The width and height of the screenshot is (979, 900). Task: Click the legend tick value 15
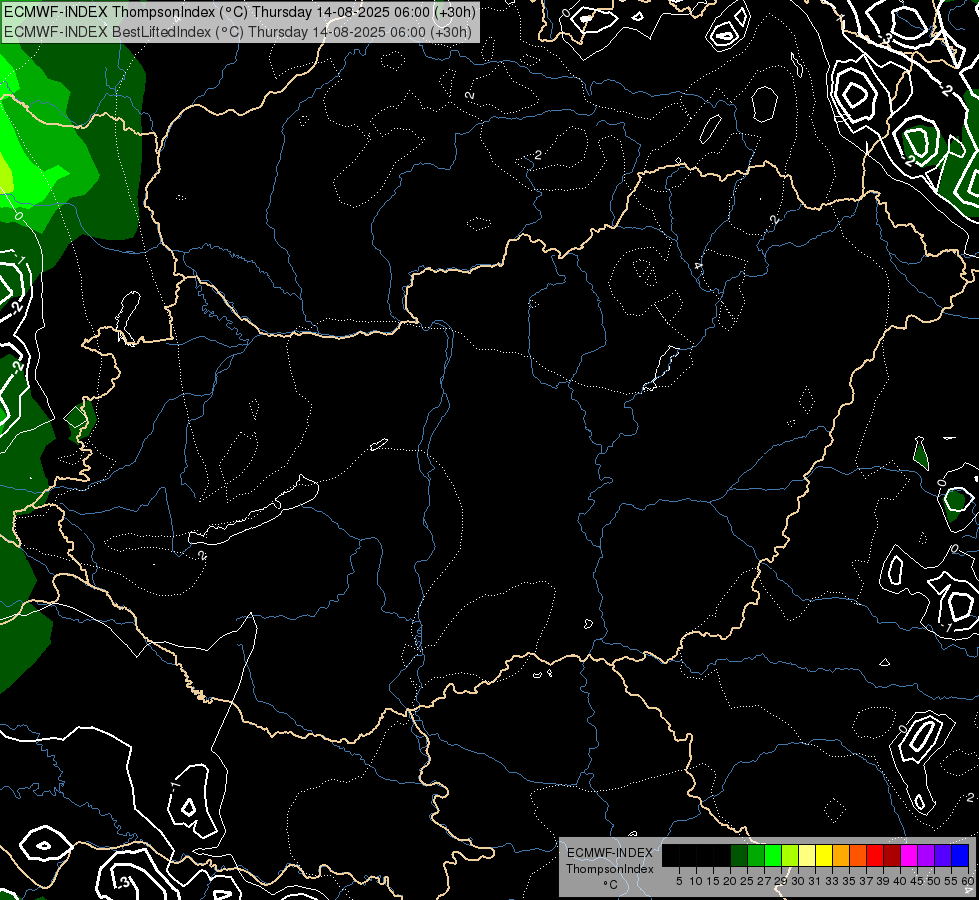tap(713, 881)
